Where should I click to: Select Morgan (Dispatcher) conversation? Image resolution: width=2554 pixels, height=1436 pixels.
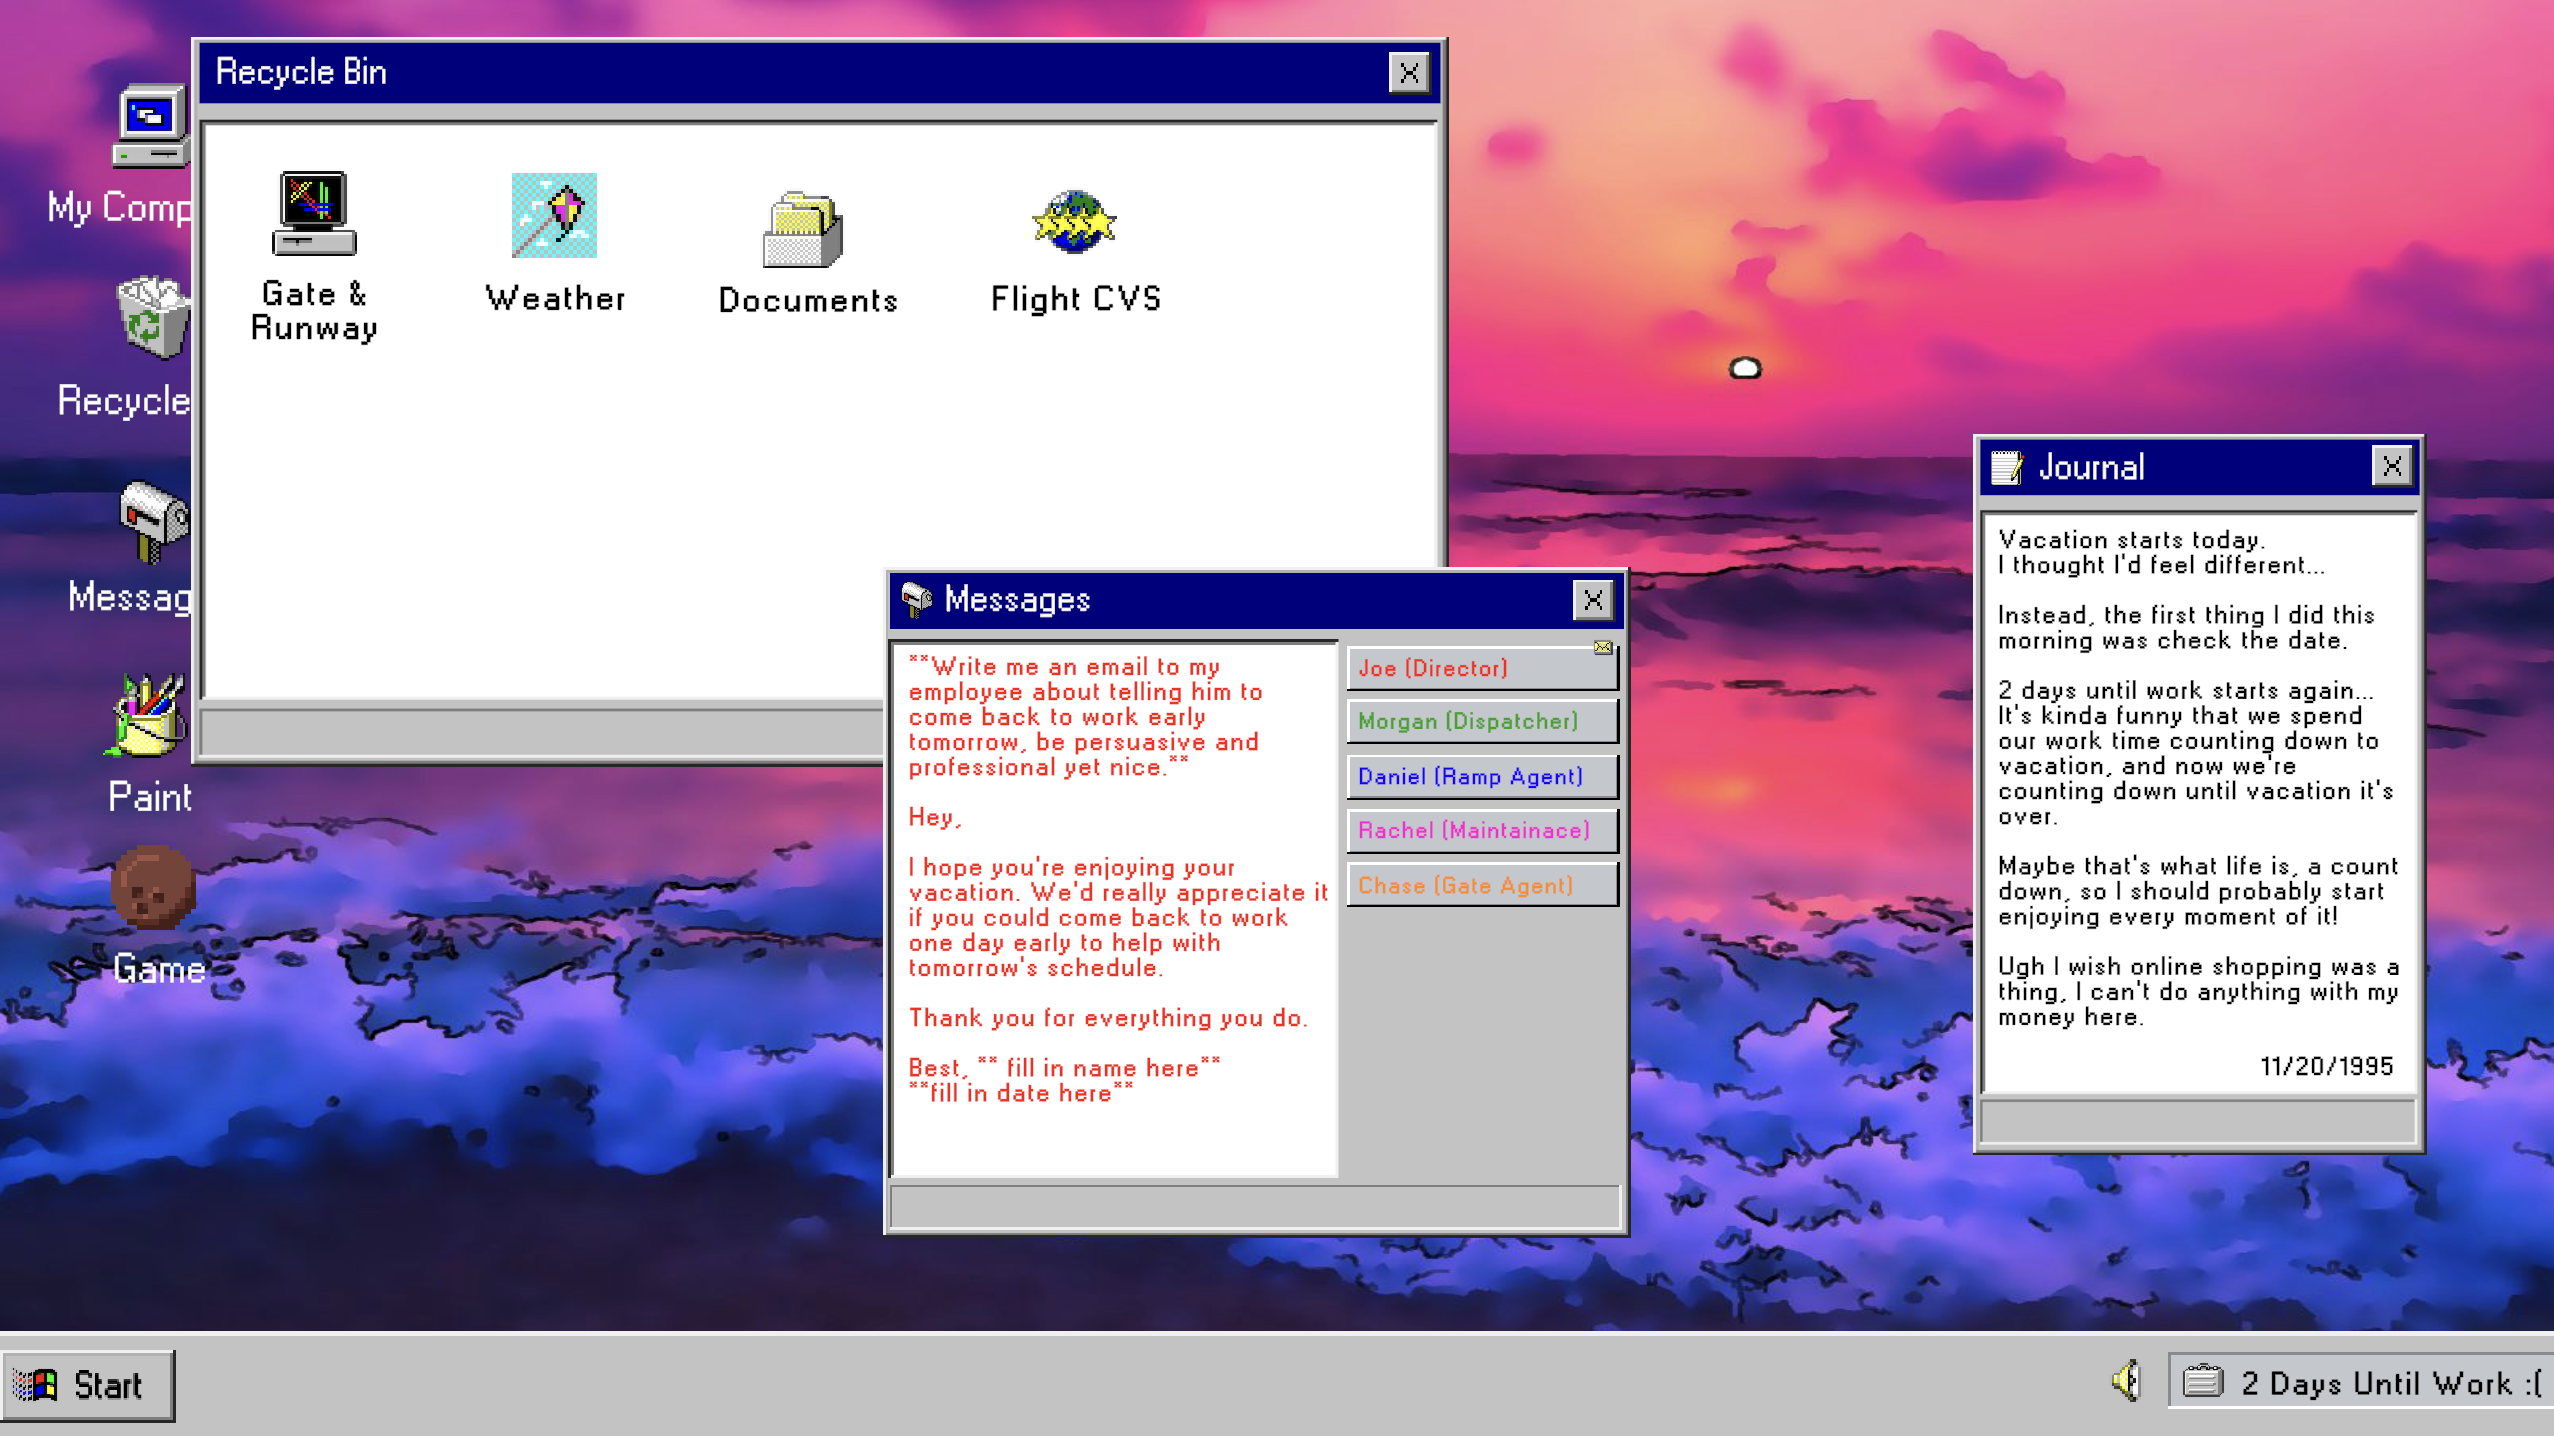1482,721
